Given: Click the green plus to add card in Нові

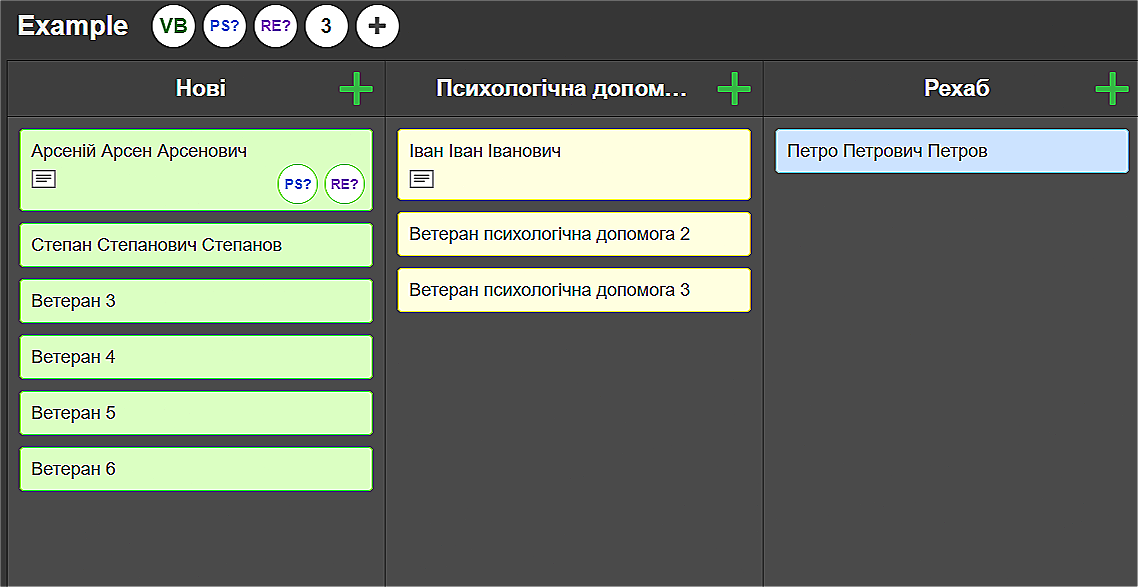Looking at the screenshot, I should [355, 88].
